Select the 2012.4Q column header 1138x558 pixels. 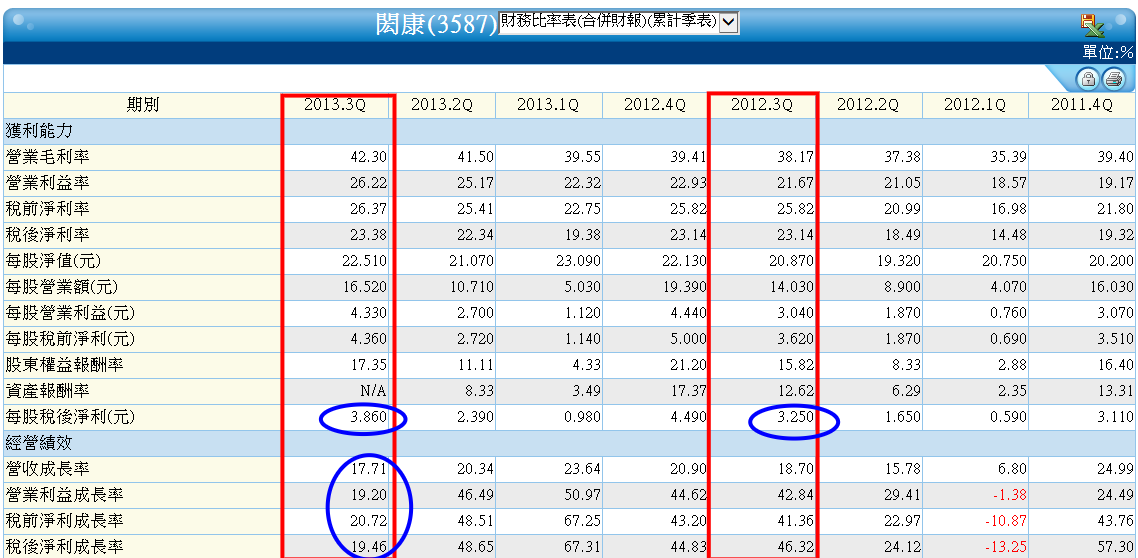coord(655,105)
